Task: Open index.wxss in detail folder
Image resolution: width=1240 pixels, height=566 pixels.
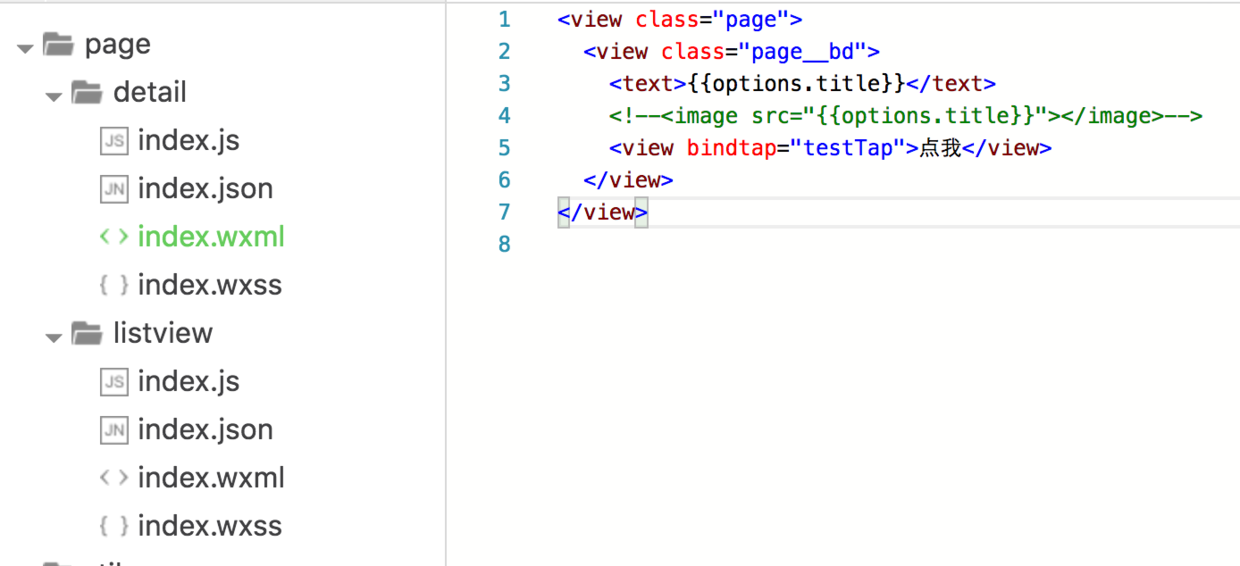Action: click(x=210, y=285)
